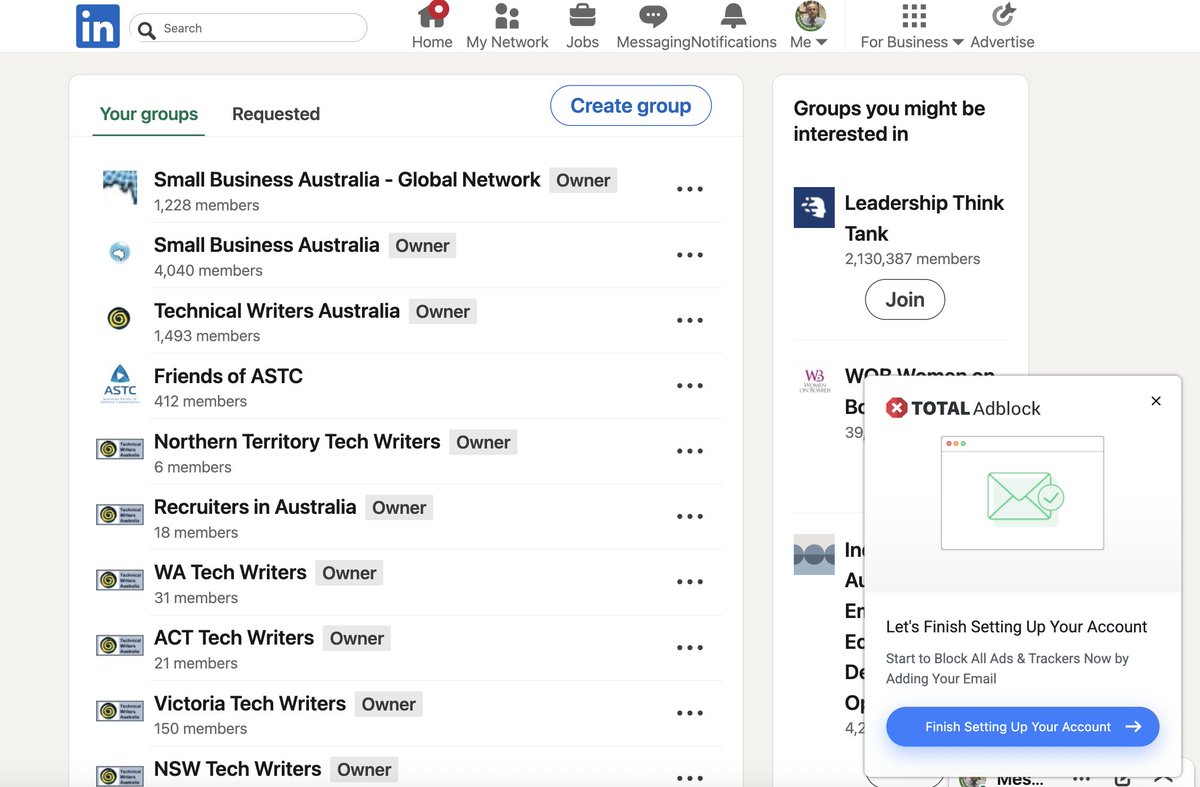Join the Leadership Think Tank group
Image resolution: width=1200 pixels, height=787 pixels.
(905, 299)
